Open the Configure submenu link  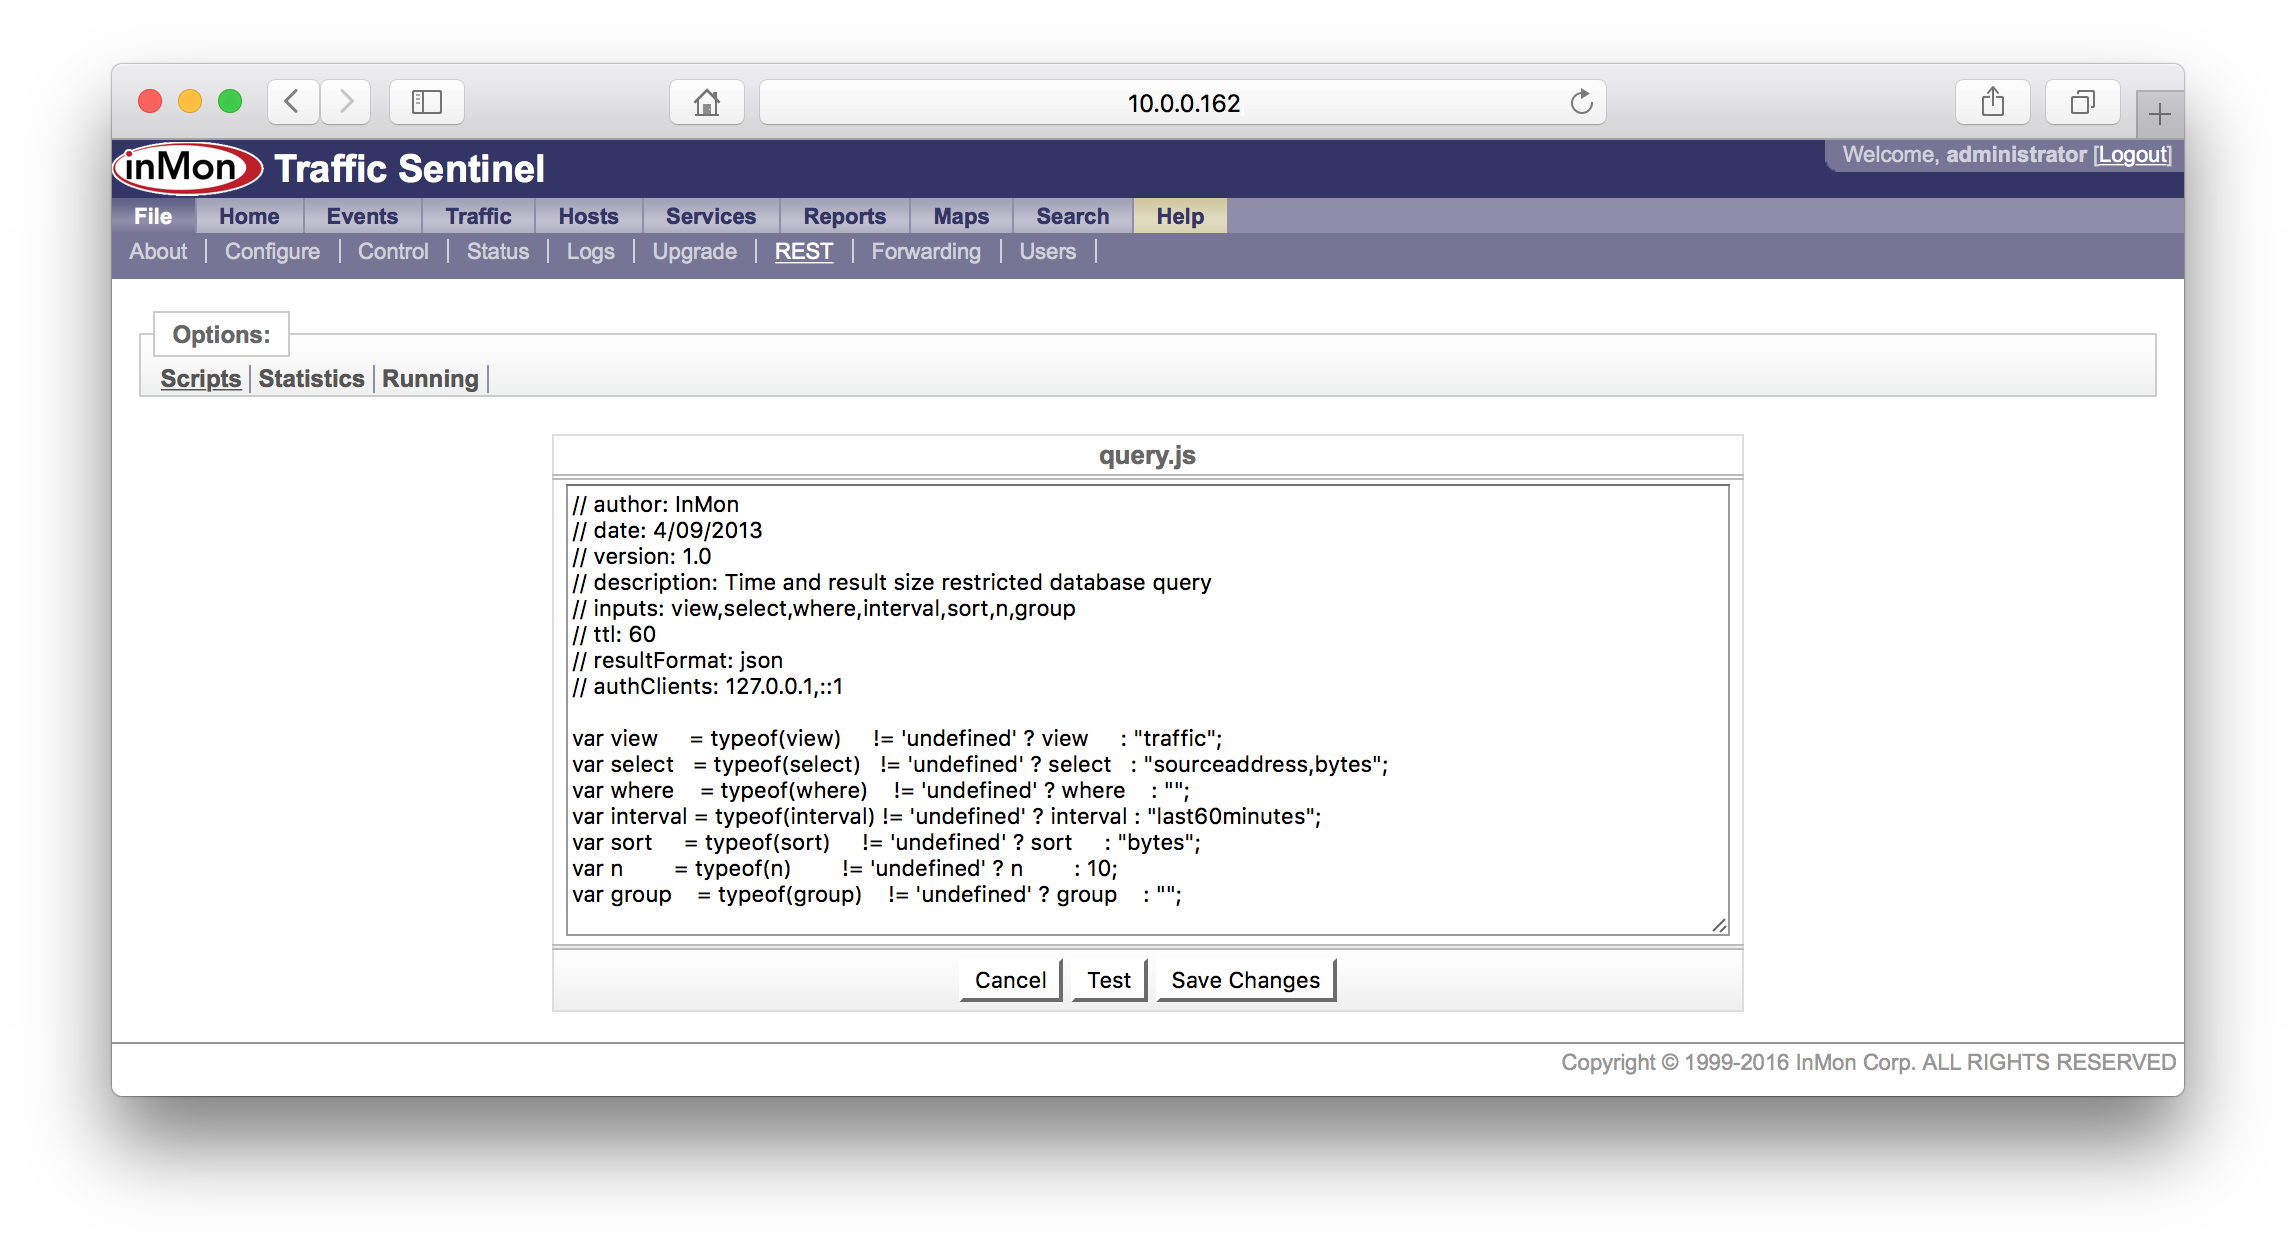coord(272,251)
